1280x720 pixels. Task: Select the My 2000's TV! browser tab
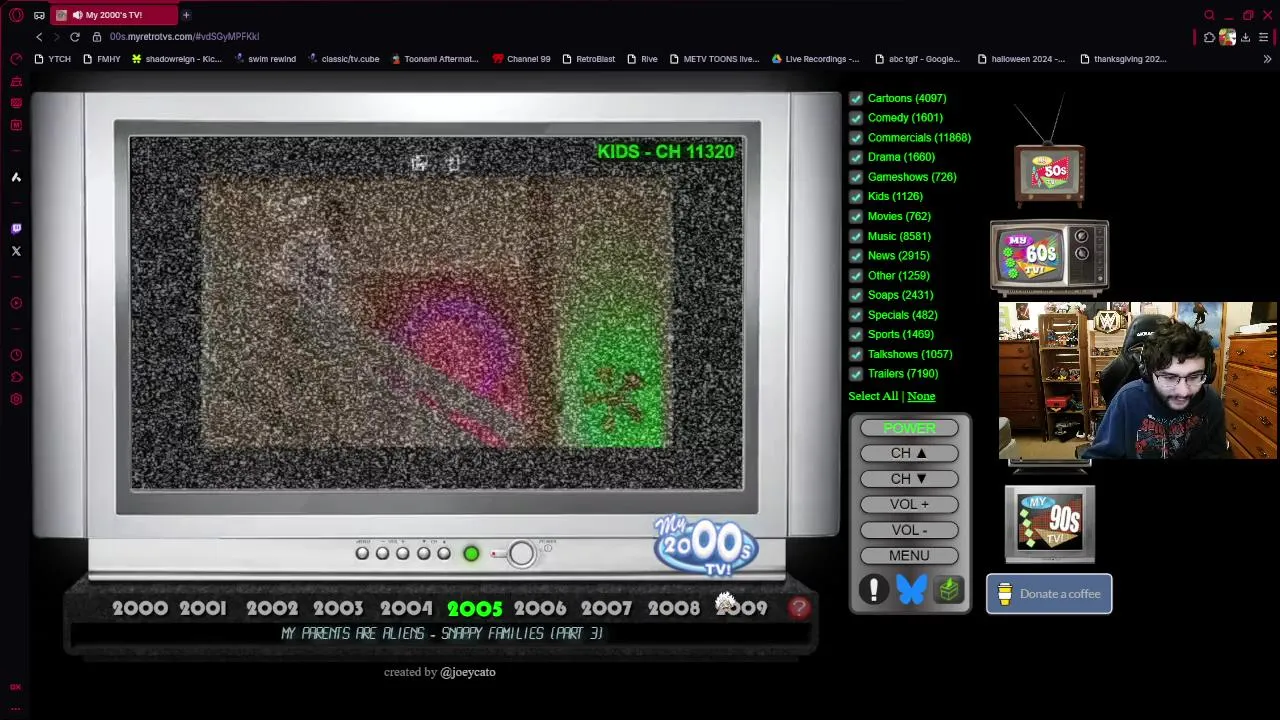[113, 15]
